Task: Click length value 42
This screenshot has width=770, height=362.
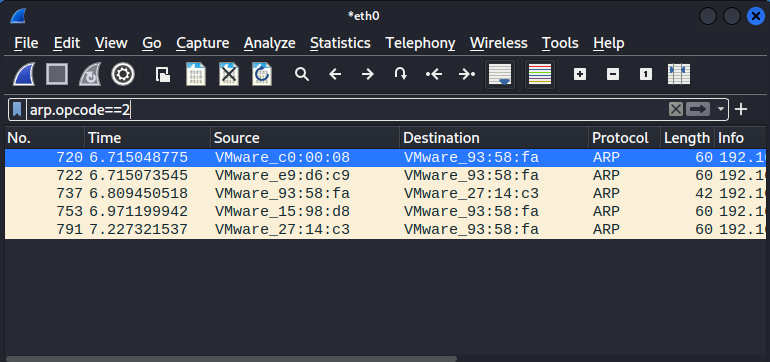Action: click(x=704, y=194)
